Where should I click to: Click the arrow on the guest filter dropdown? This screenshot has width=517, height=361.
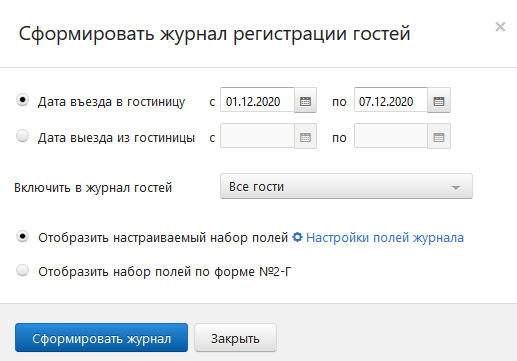tap(456, 188)
